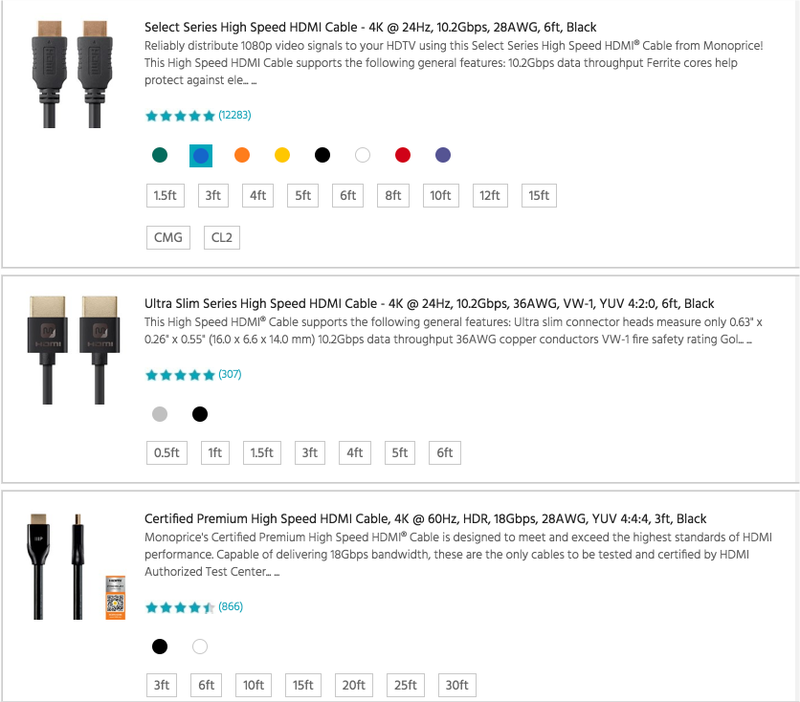This screenshot has height=702, width=800.
Task: Choose the purple color swatch
Action: pyautogui.click(x=443, y=155)
